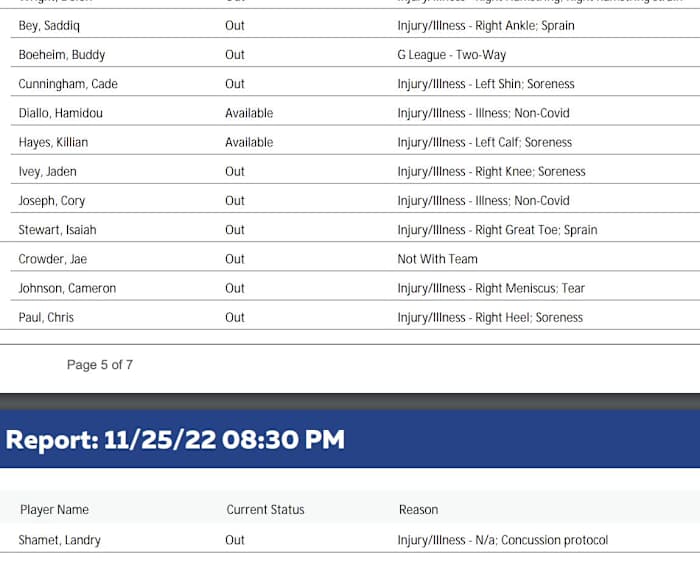Select the Diallo, Hamidou row name

[60, 113]
